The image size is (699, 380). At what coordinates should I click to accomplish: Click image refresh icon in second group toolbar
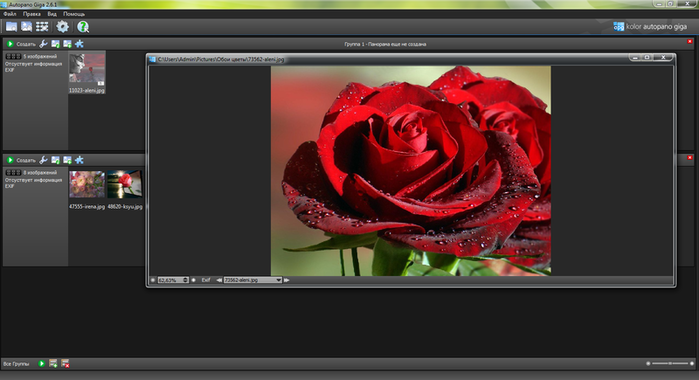(x=55, y=160)
